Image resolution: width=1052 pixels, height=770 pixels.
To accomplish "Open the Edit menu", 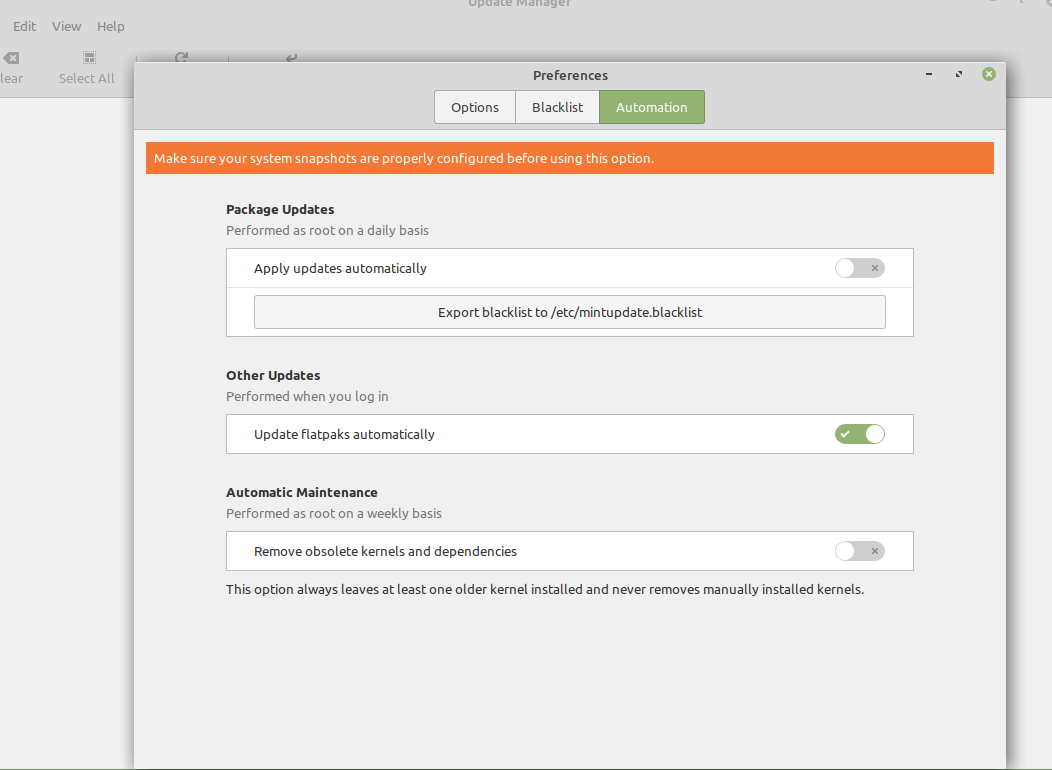I will (24, 26).
